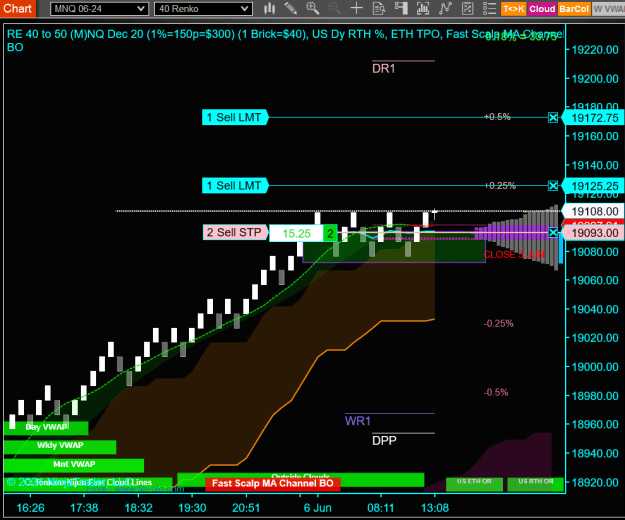Click the -0.5% level label
Image resolution: width=625 pixels, height=520 pixels.
click(x=496, y=392)
